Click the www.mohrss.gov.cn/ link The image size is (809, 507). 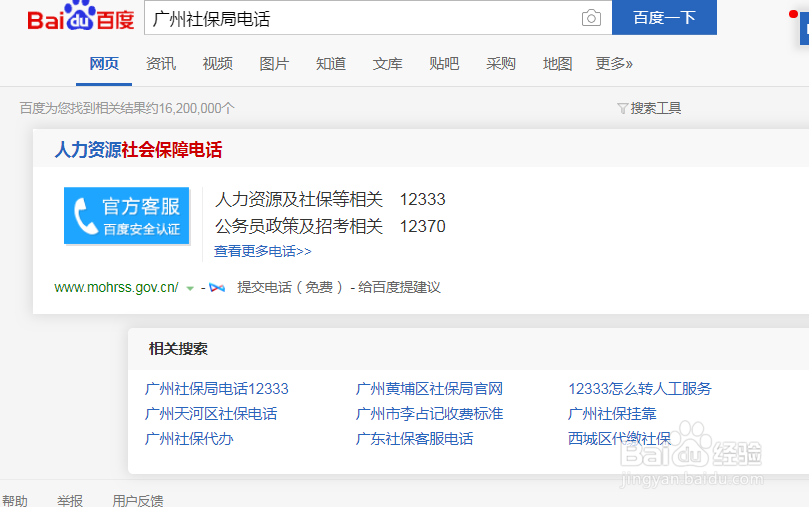pos(117,287)
